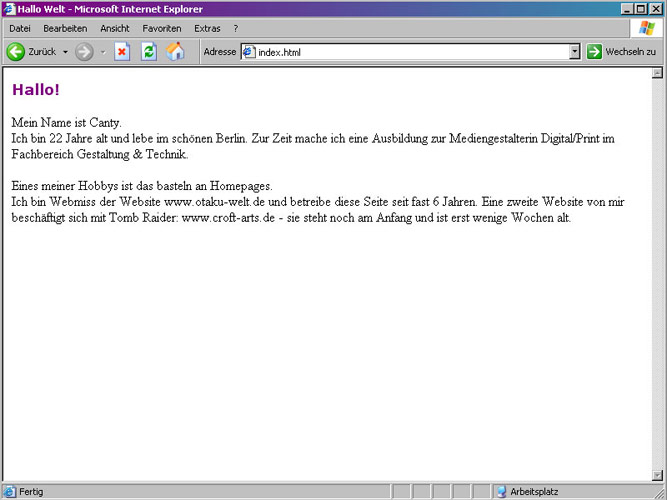The width and height of the screenshot is (667, 500).
Task: Click www.croft-arts.de in the text
Action: click(x=228, y=217)
